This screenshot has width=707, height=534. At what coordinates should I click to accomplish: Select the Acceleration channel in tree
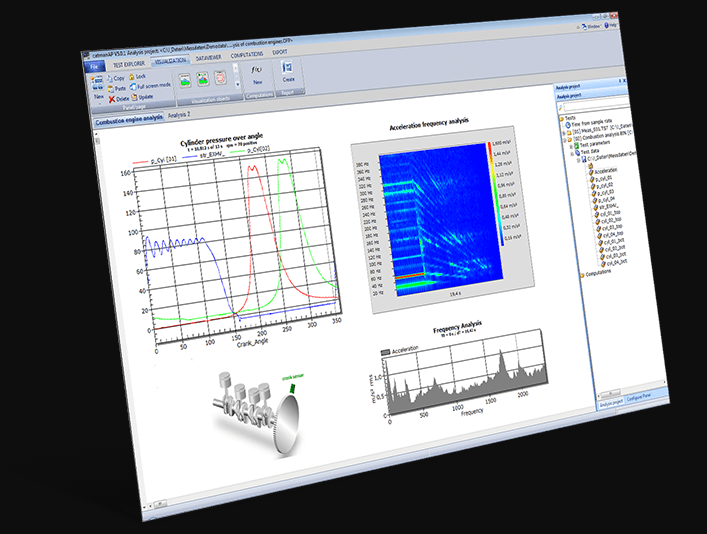point(605,171)
